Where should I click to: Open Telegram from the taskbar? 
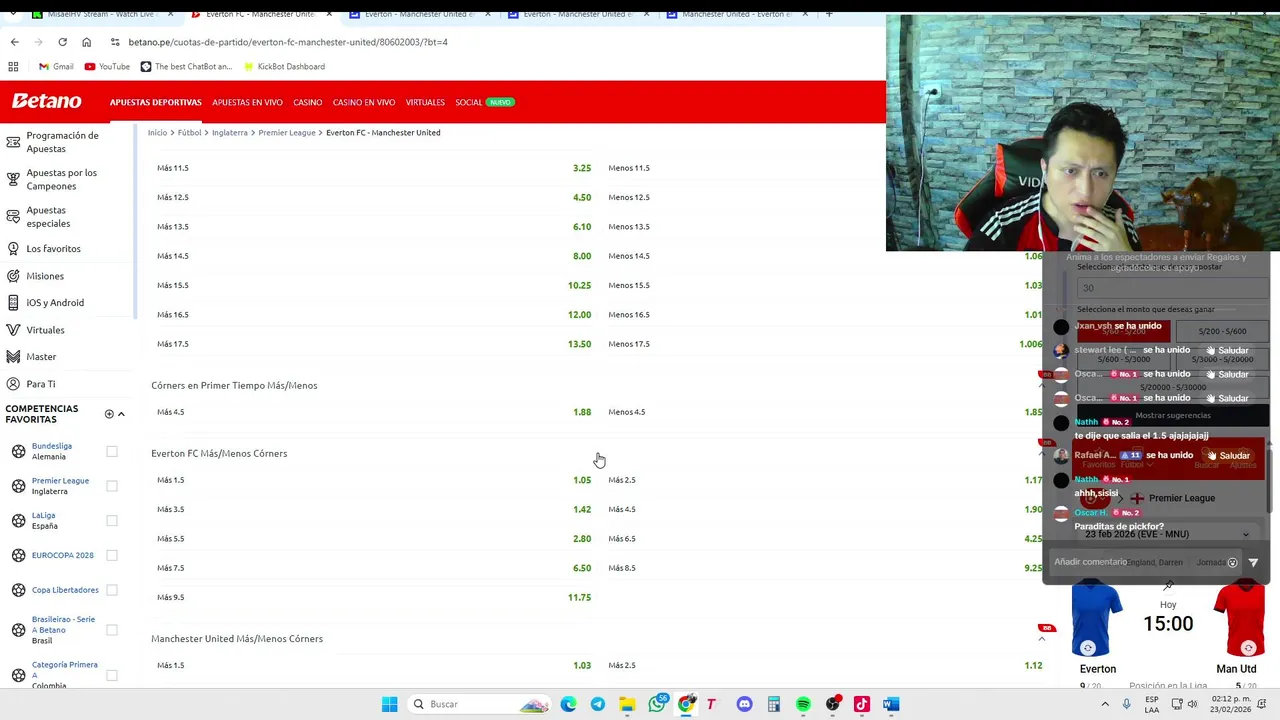pos(598,704)
